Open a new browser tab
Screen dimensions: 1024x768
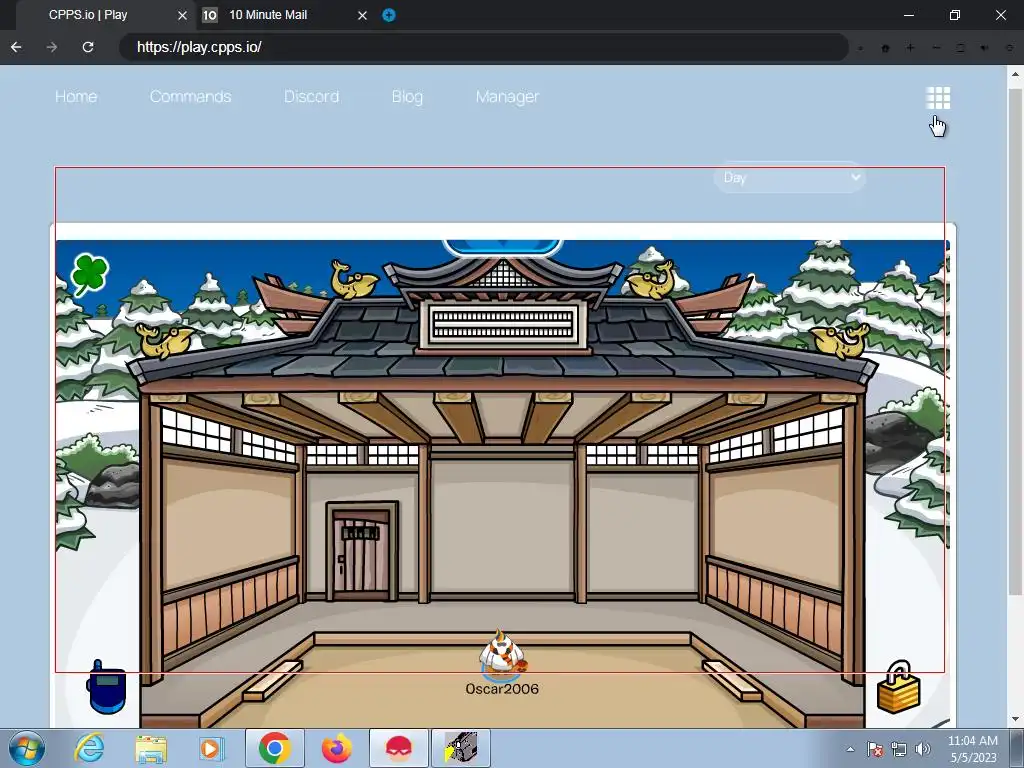pyautogui.click(x=389, y=15)
